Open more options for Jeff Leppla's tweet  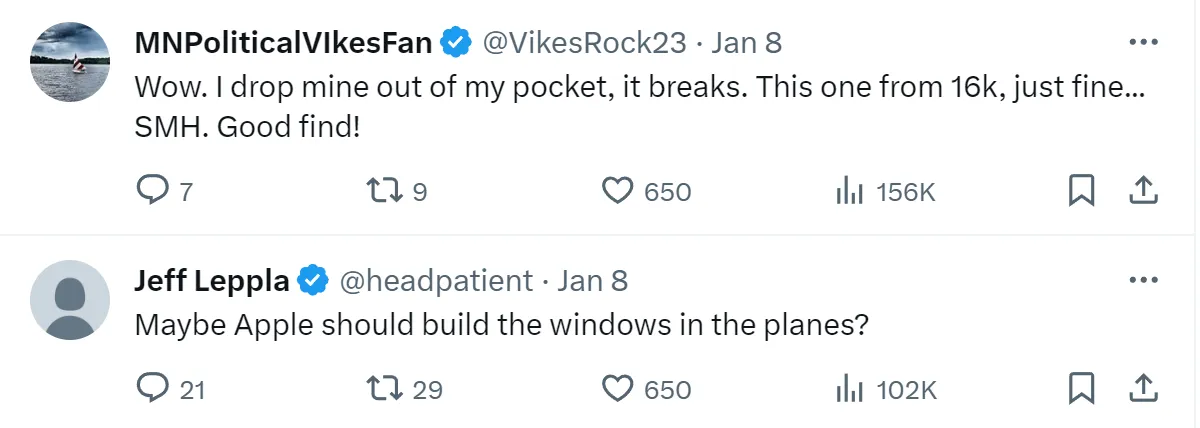coord(1143,281)
